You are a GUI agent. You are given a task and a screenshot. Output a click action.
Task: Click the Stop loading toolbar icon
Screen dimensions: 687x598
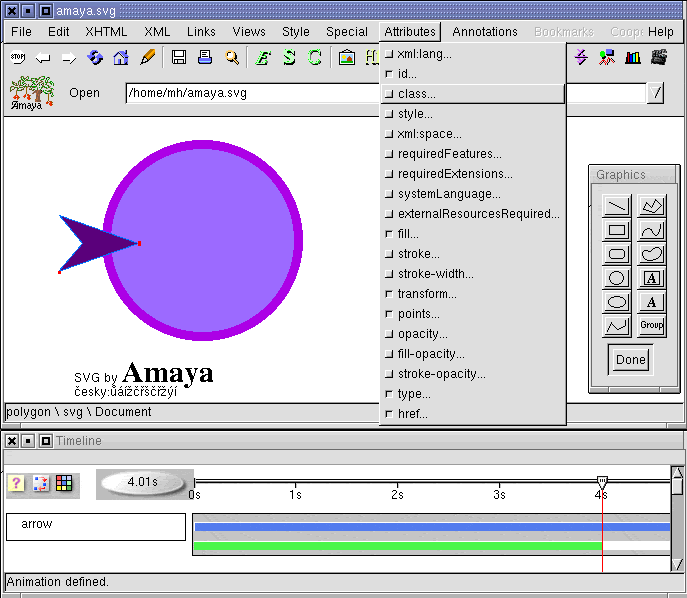click(18, 57)
